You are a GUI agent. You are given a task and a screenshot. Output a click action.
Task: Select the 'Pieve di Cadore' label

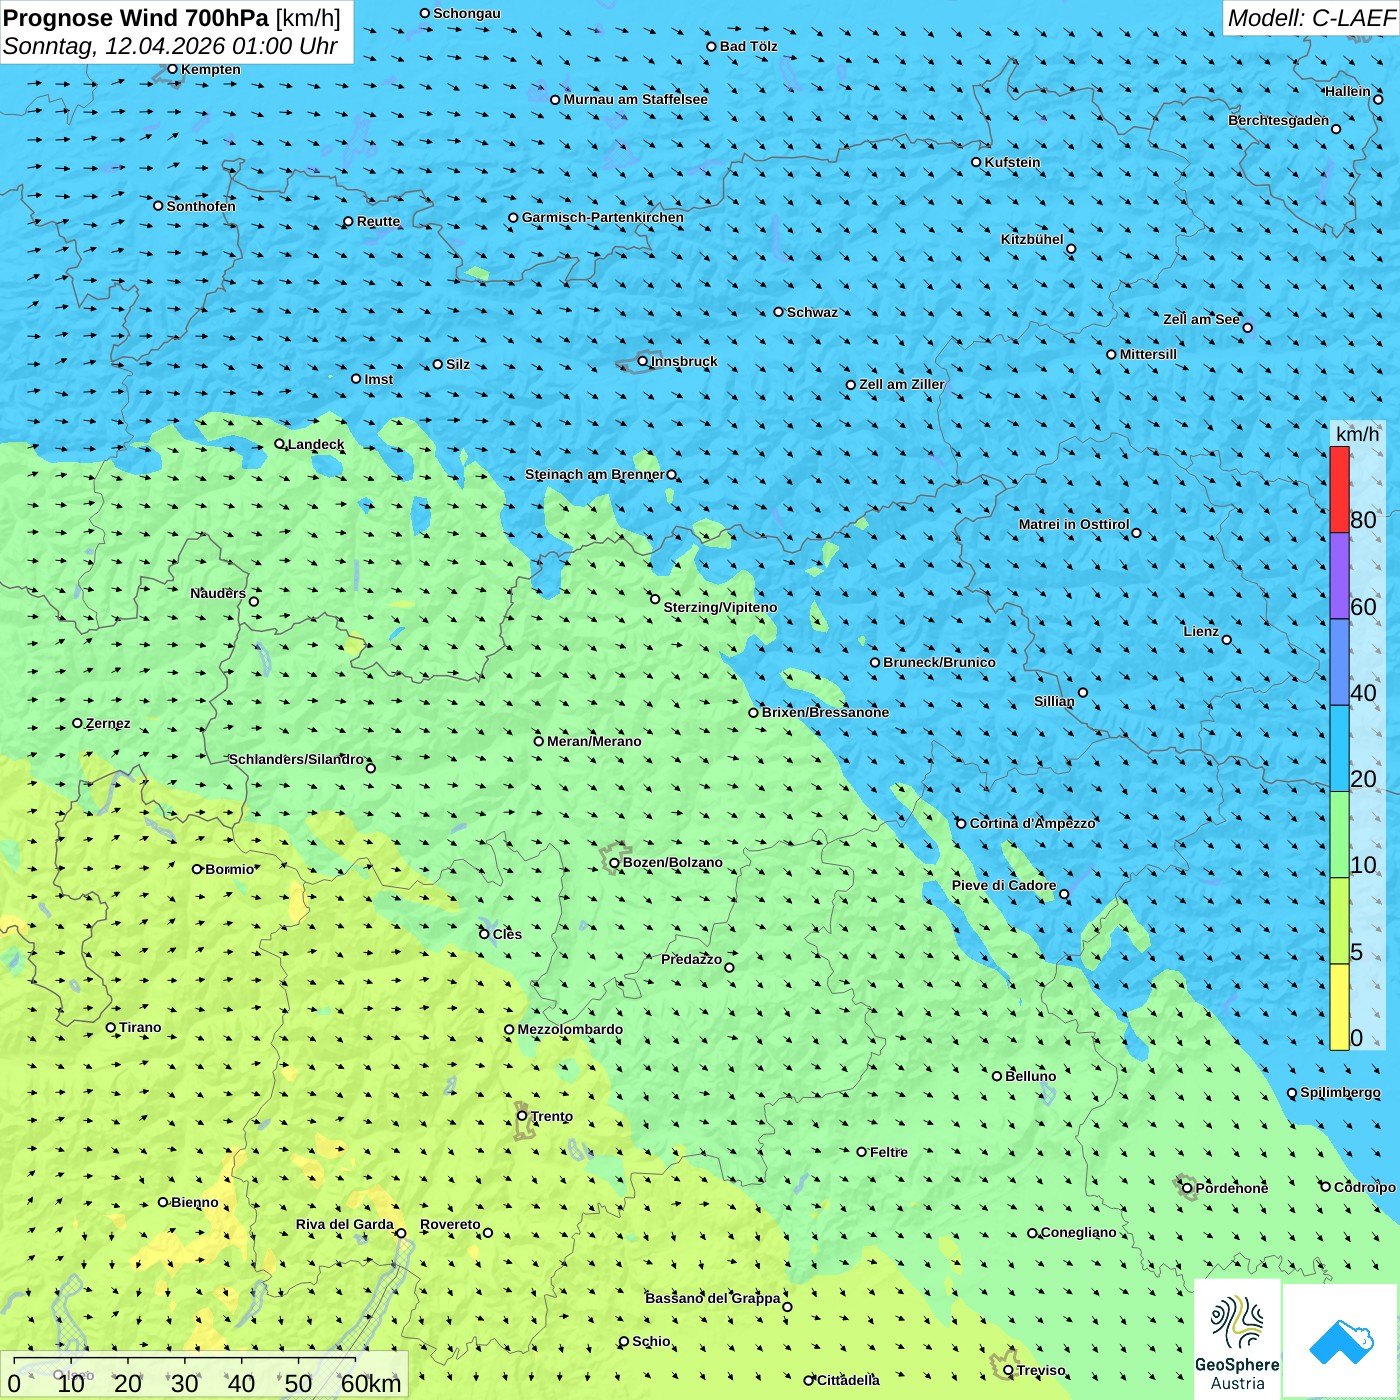tap(1004, 885)
